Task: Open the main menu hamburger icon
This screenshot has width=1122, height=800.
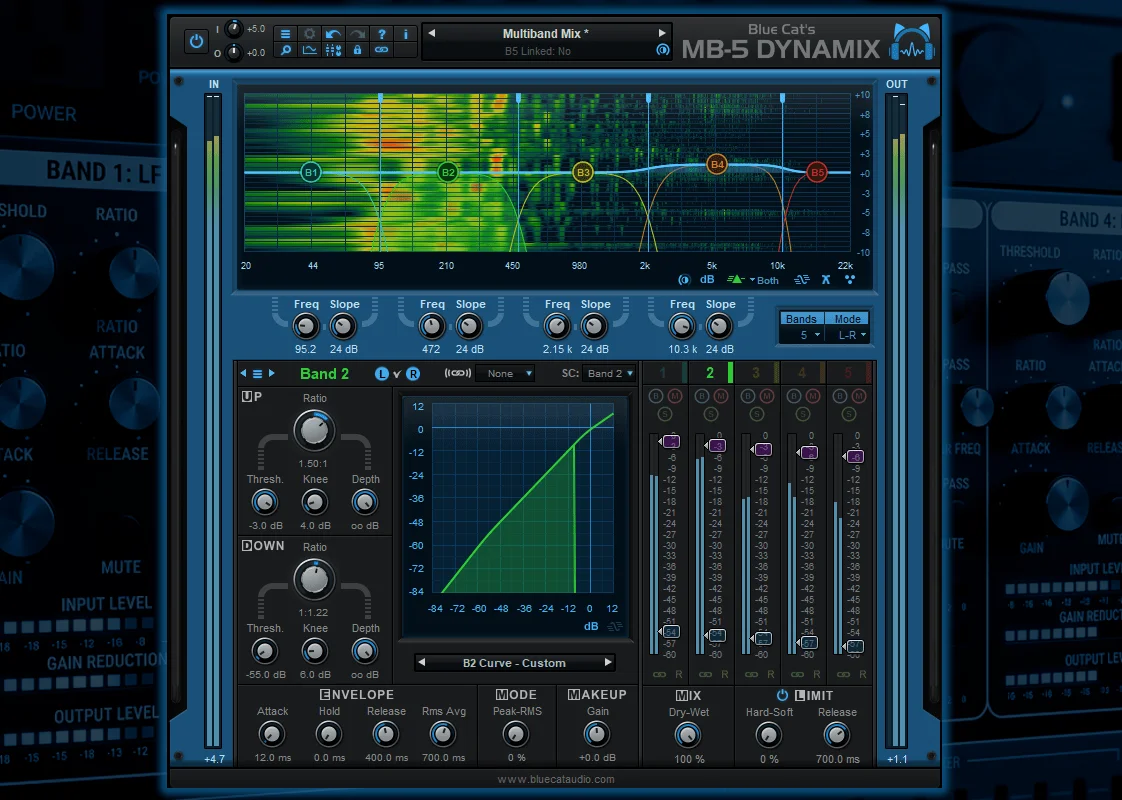Action: click(x=286, y=34)
